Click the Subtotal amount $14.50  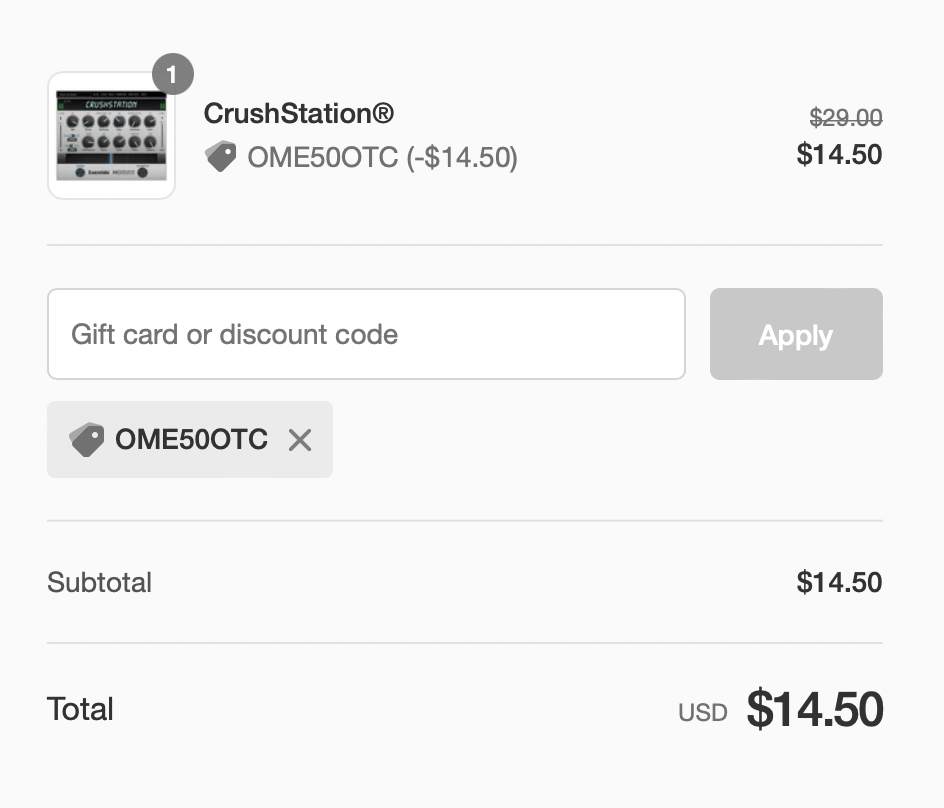839,582
